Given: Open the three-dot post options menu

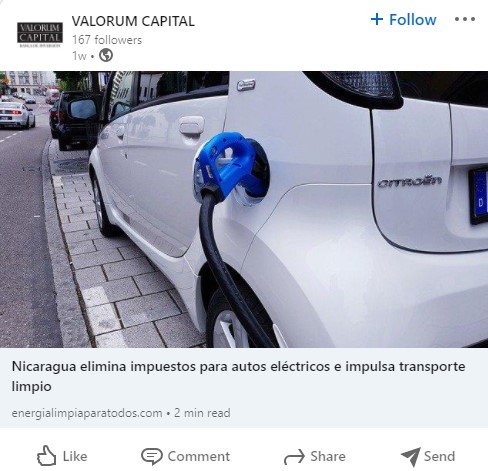Looking at the screenshot, I should (465, 19).
